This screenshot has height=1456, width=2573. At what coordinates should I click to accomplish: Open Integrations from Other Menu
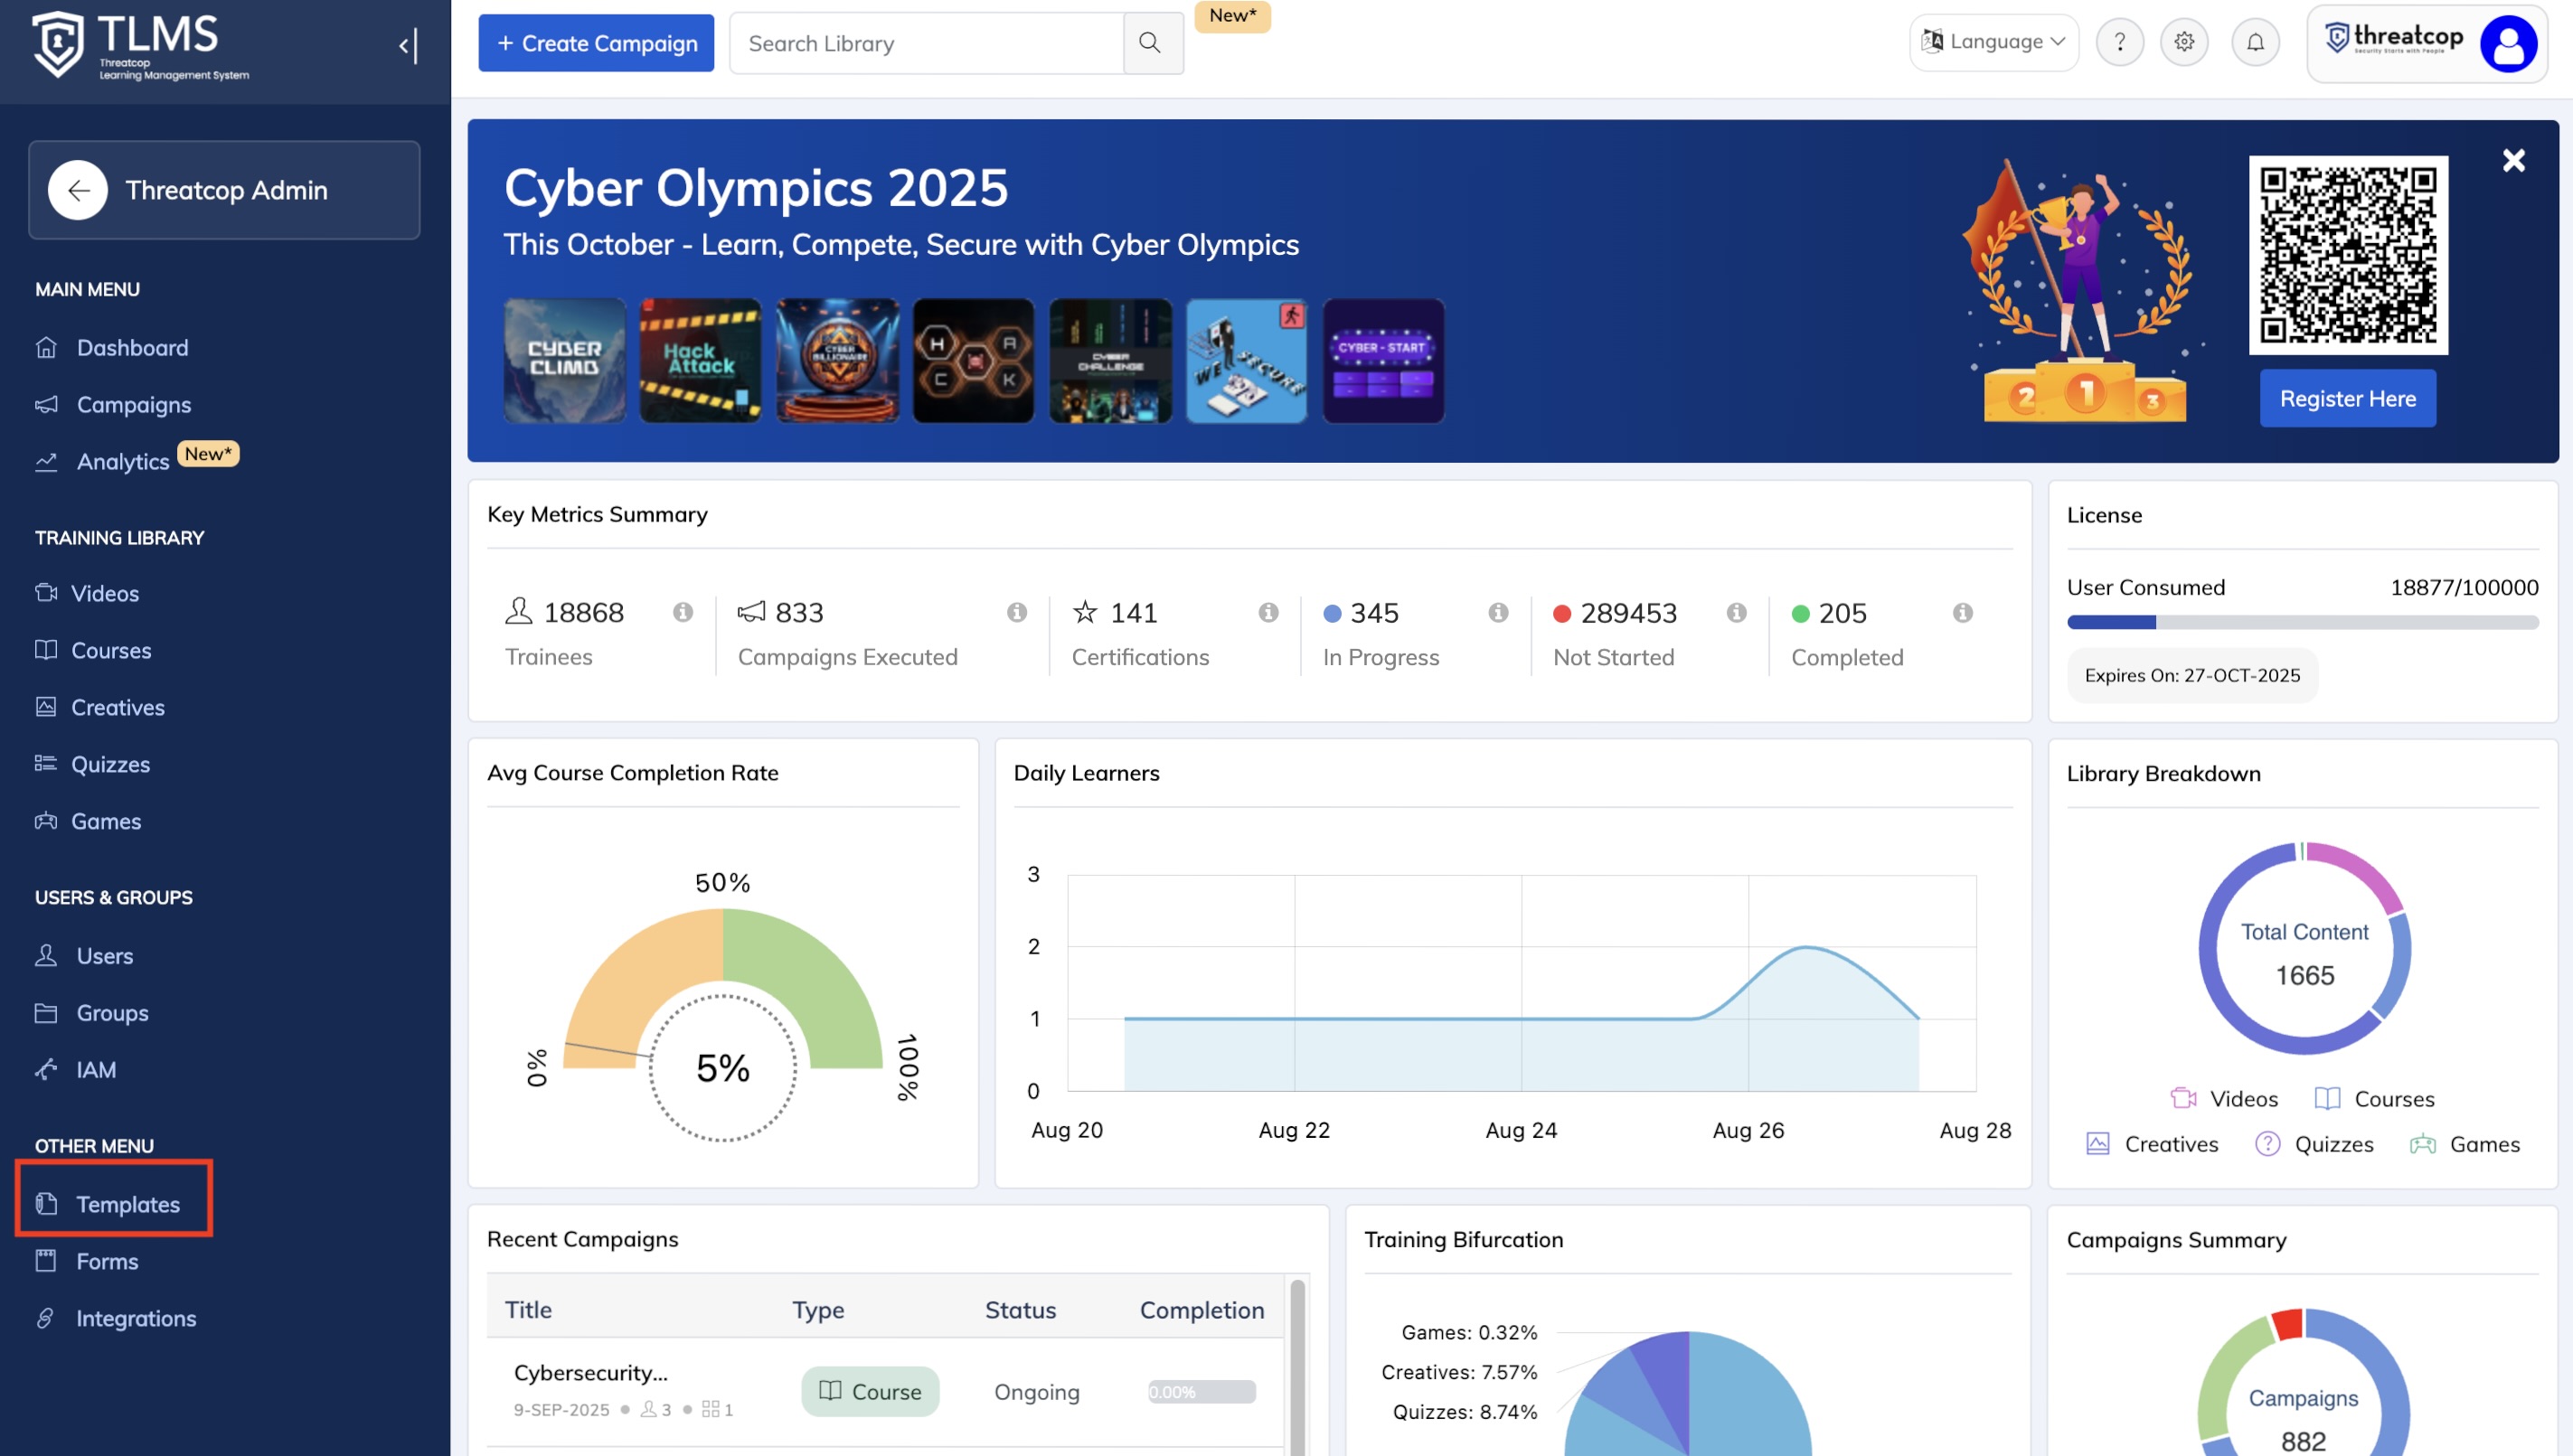coord(136,1317)
